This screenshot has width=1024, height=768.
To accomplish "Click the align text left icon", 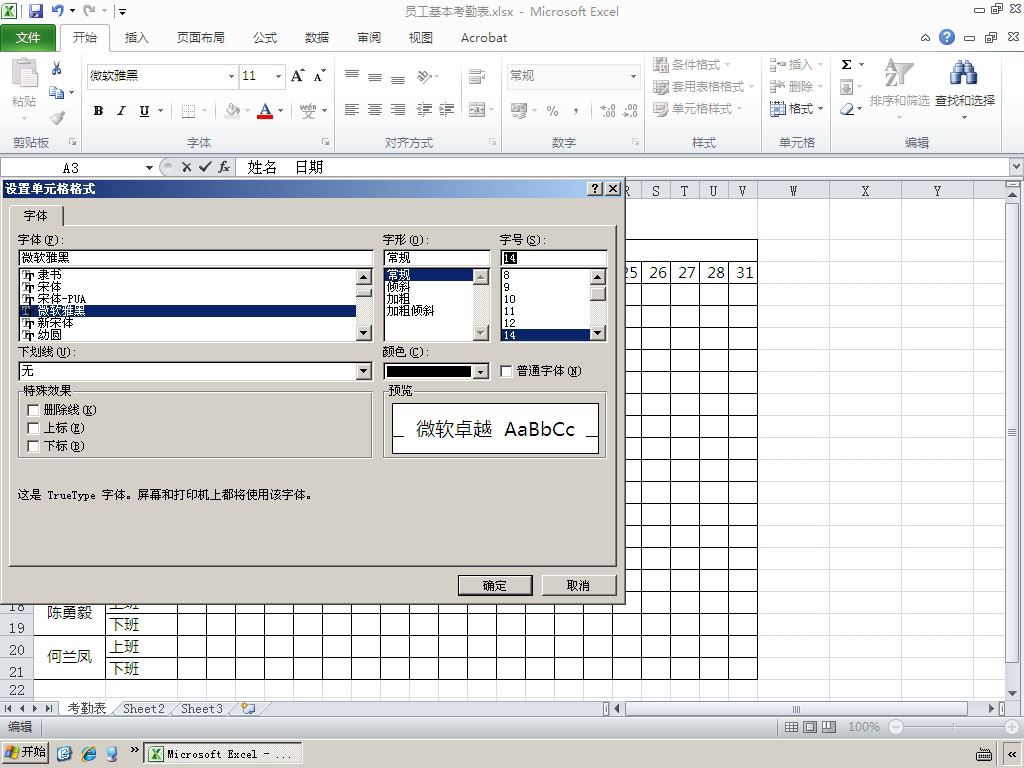I will point(352,110).
